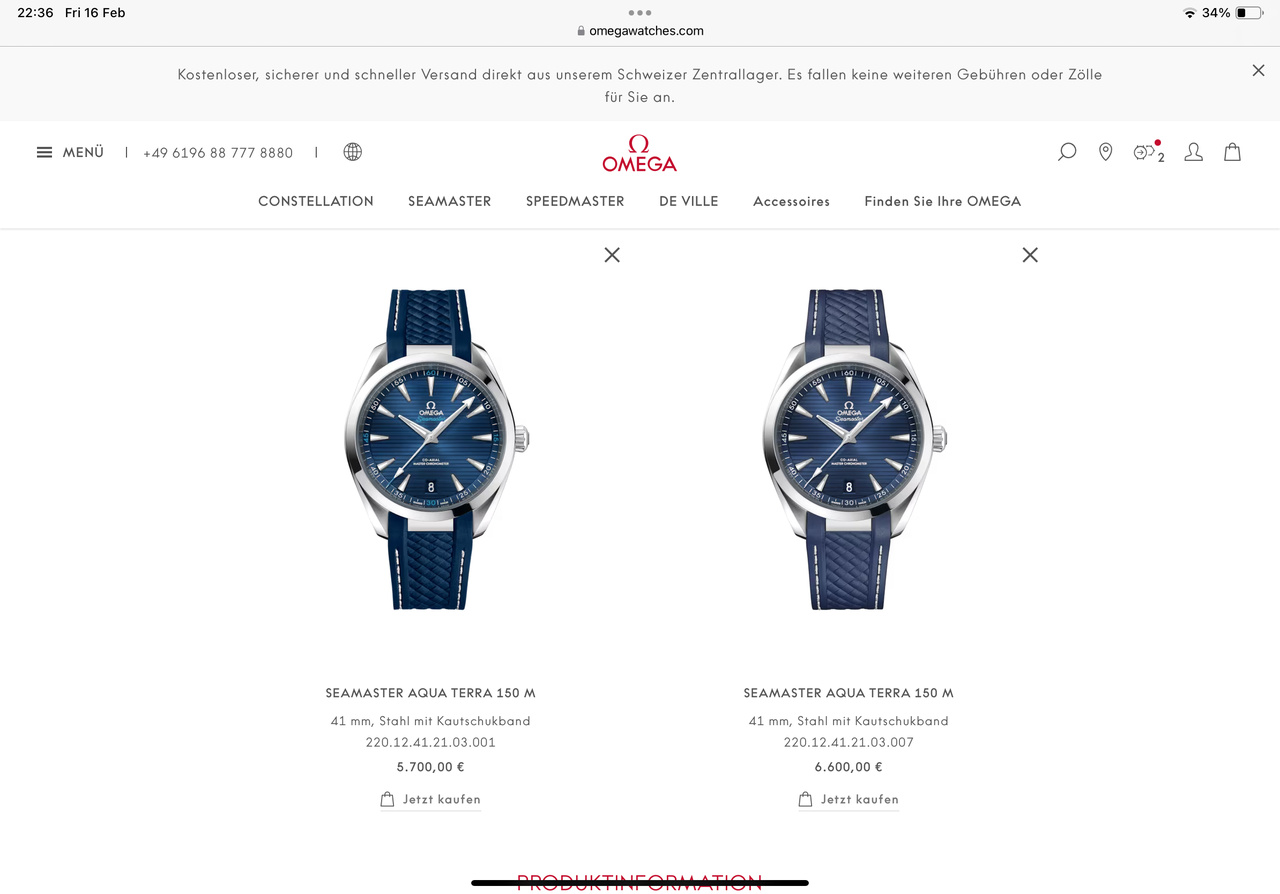Open the watch compare icon with 2
1280x894 pixels.
[x=1149, y=152]
